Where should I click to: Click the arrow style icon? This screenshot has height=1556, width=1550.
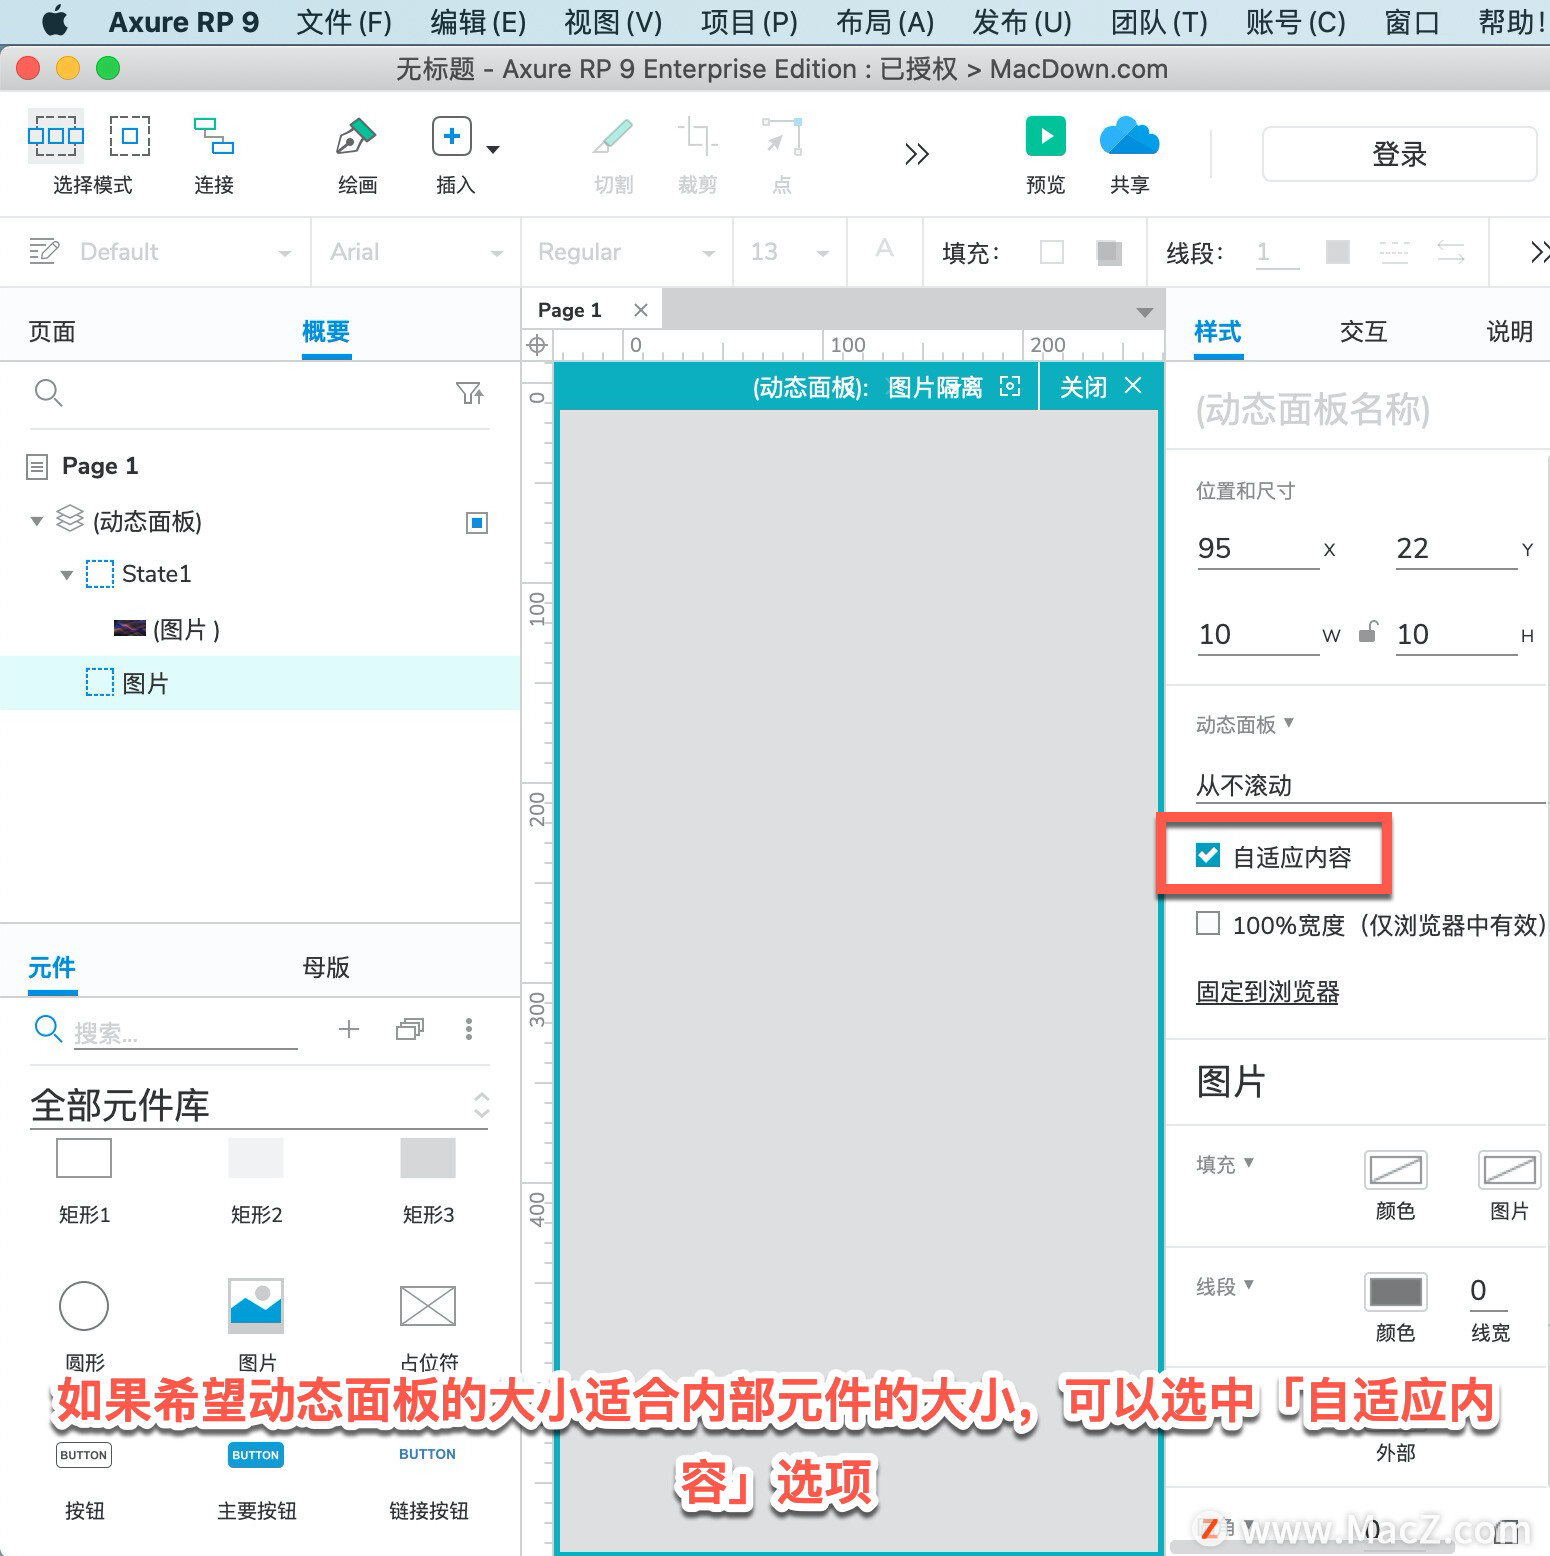pyautogui.click(x=1451, y=252)
